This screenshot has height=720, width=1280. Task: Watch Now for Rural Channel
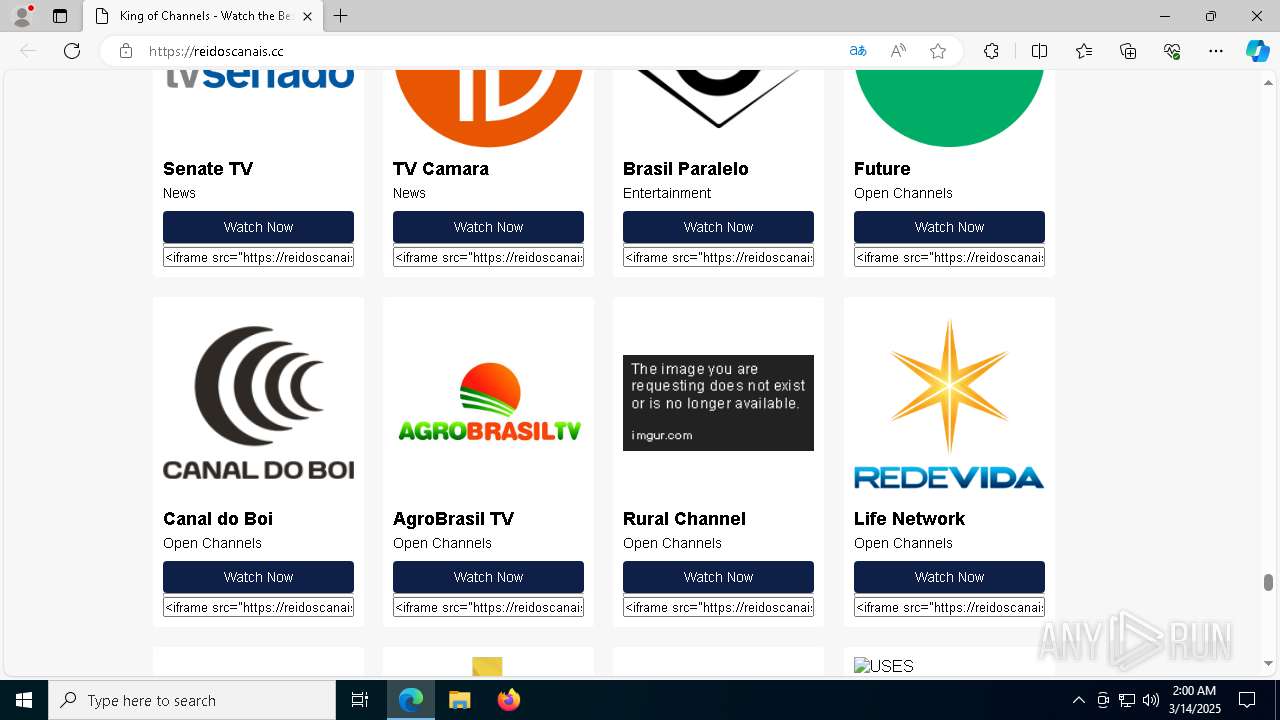point(718,577)
